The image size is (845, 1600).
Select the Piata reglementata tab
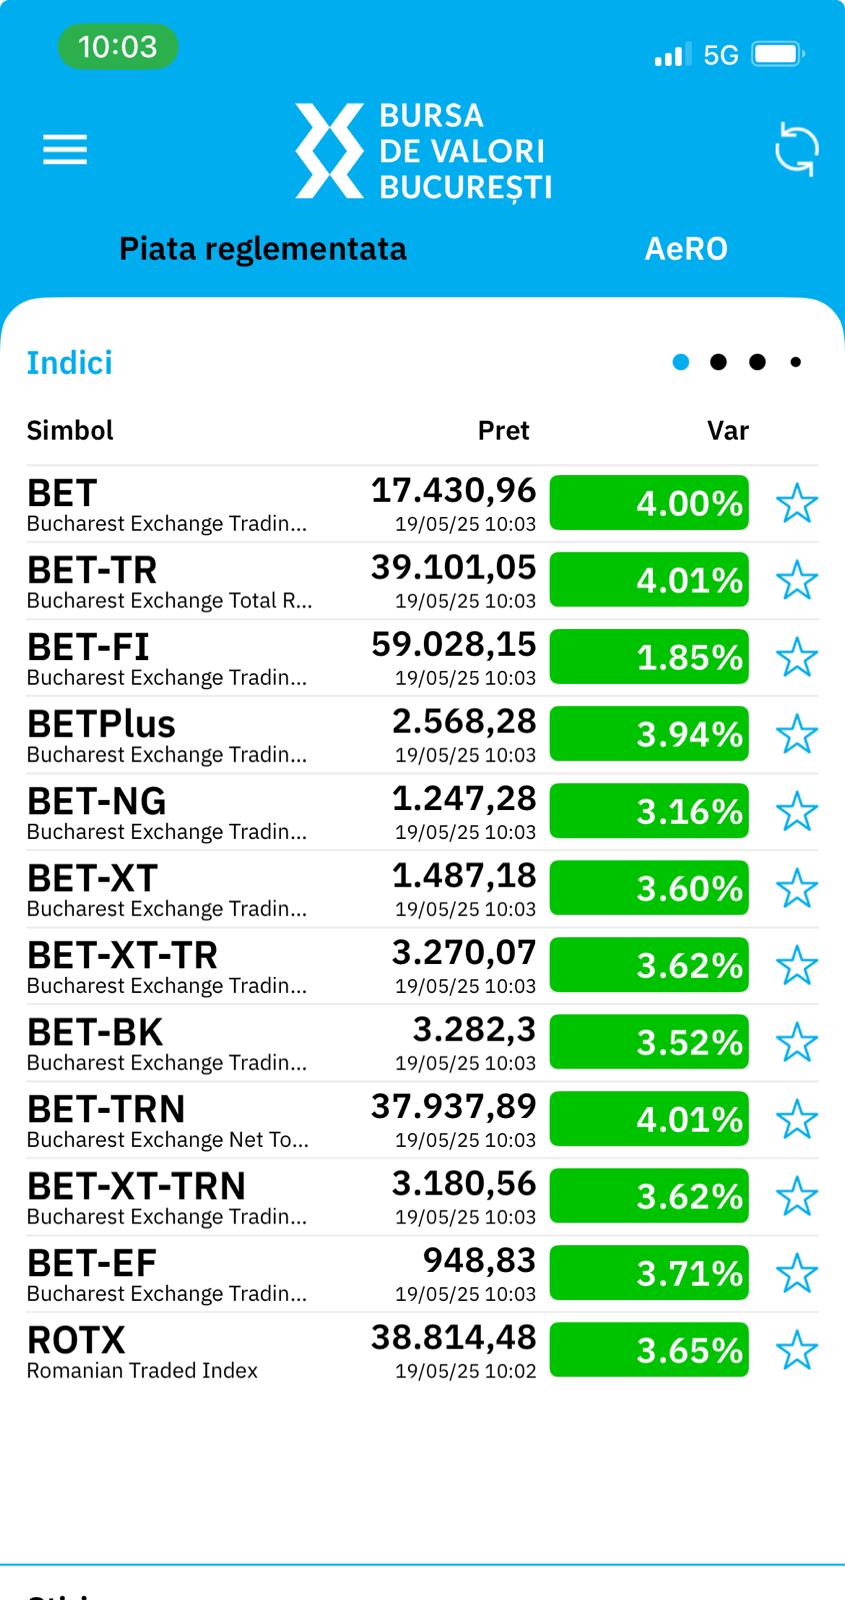263,249
